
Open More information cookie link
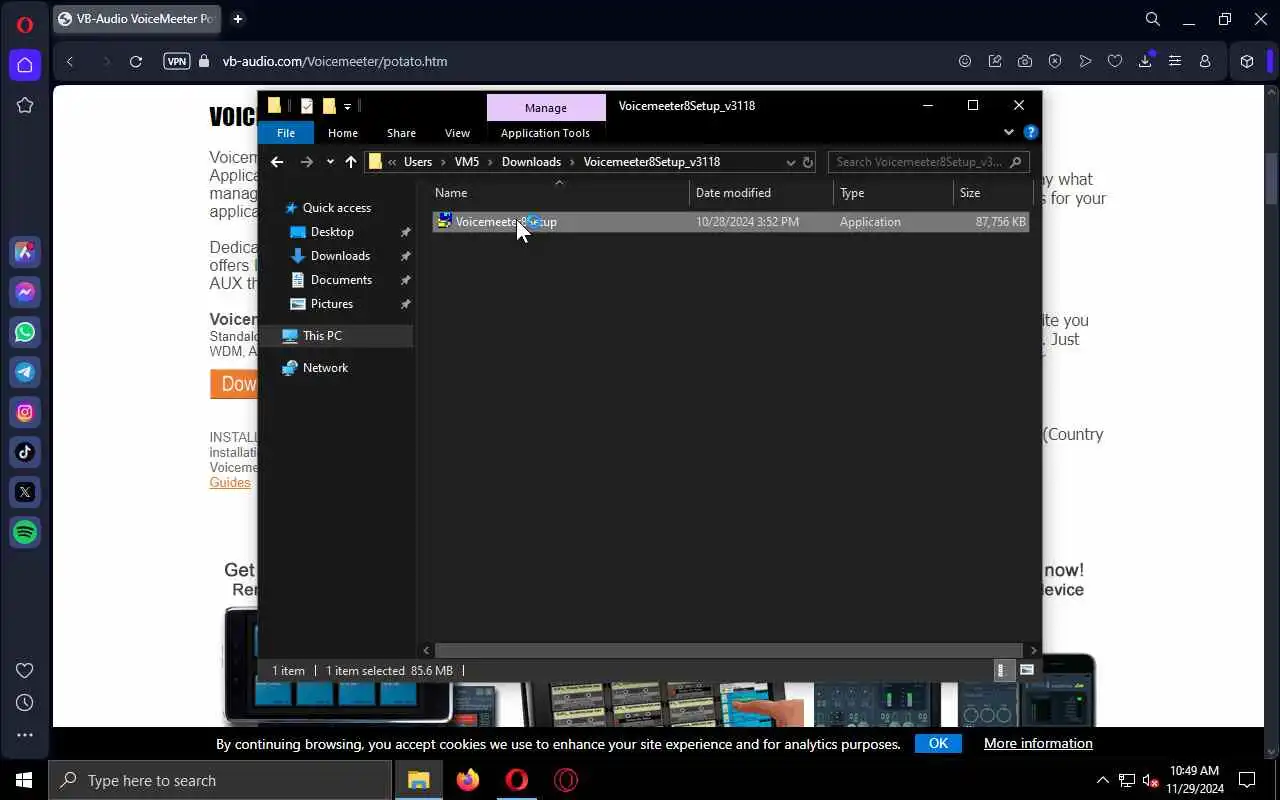coord(1038,743)
